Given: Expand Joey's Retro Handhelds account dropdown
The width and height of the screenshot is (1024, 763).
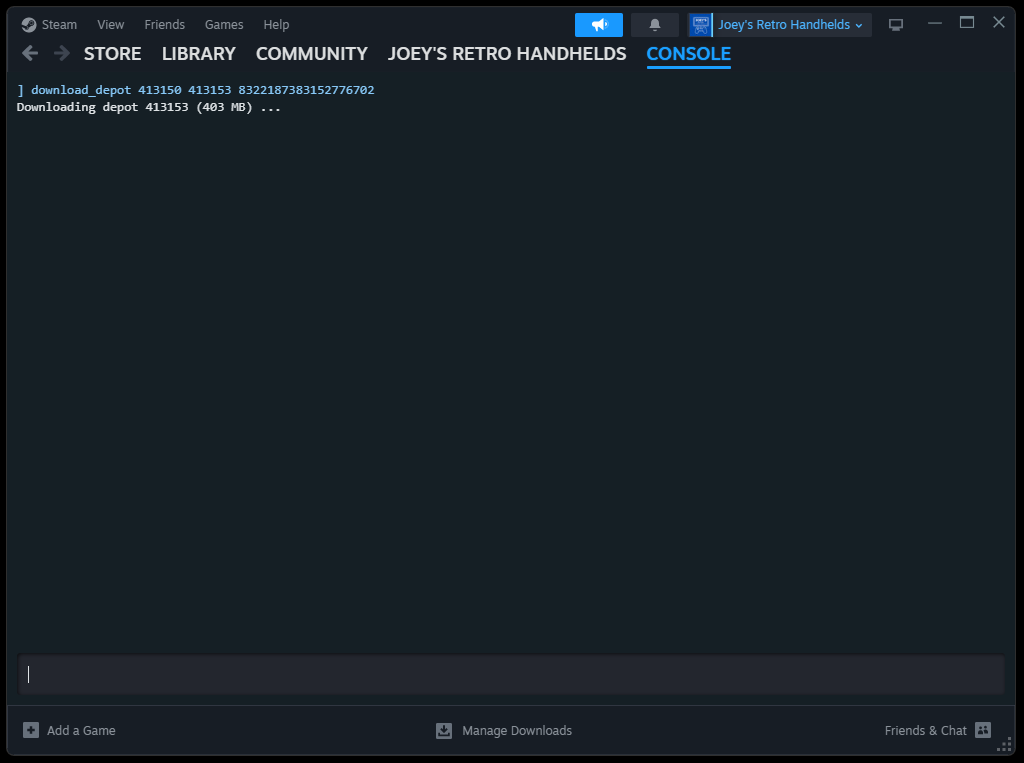Looking at the screenshot, I should click(790, 25).
